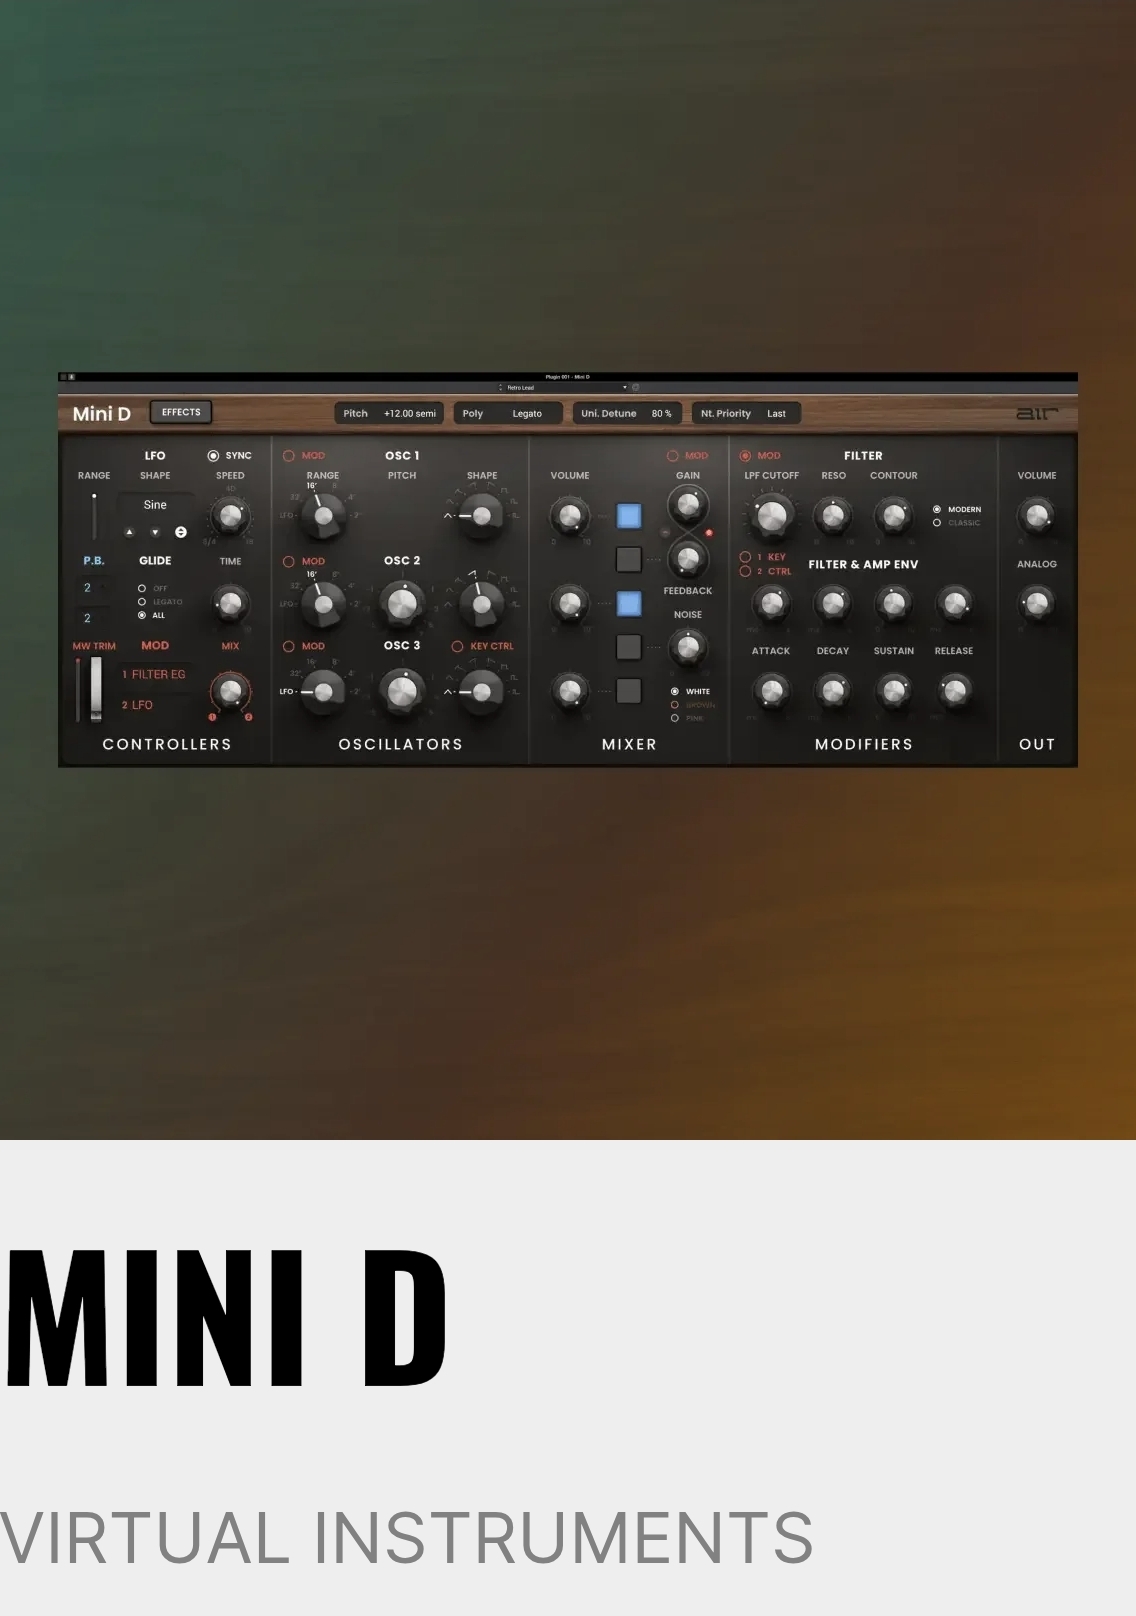The width and height of the screenshot is (1136, 1616).
Task: Toggle the mixer switch linked to Noise knob
Action: point(629,647)
